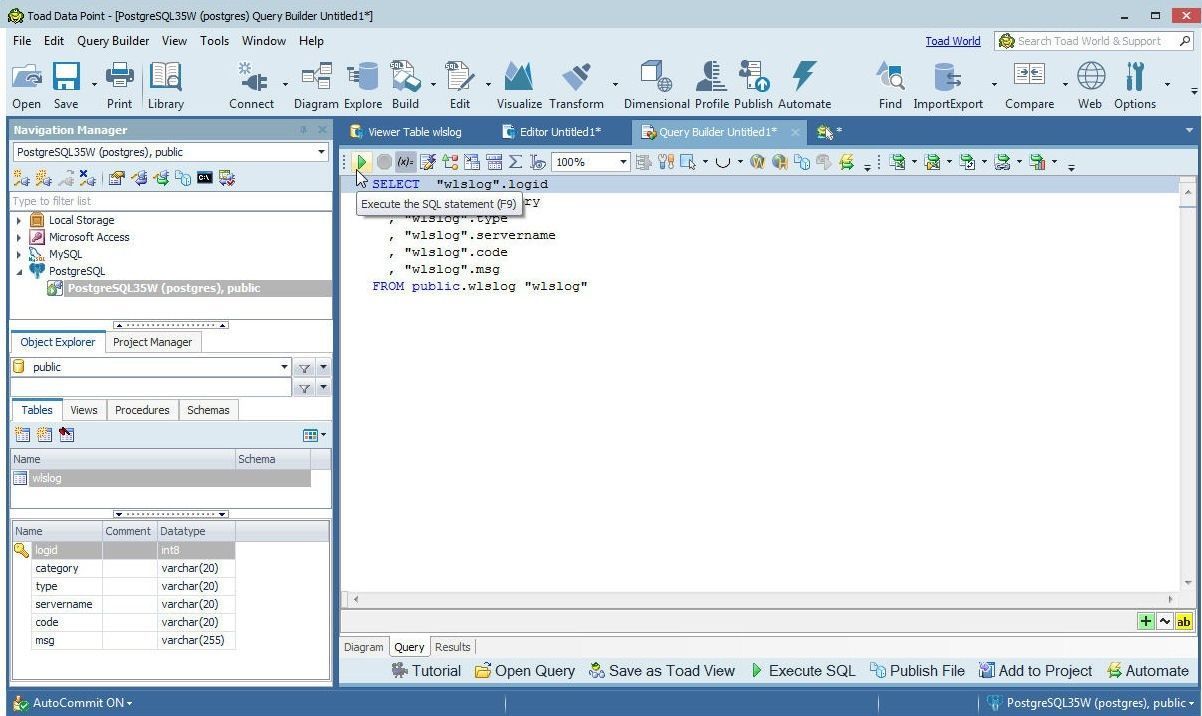
Task: Click the Publish File button
Action: point(918,671)
